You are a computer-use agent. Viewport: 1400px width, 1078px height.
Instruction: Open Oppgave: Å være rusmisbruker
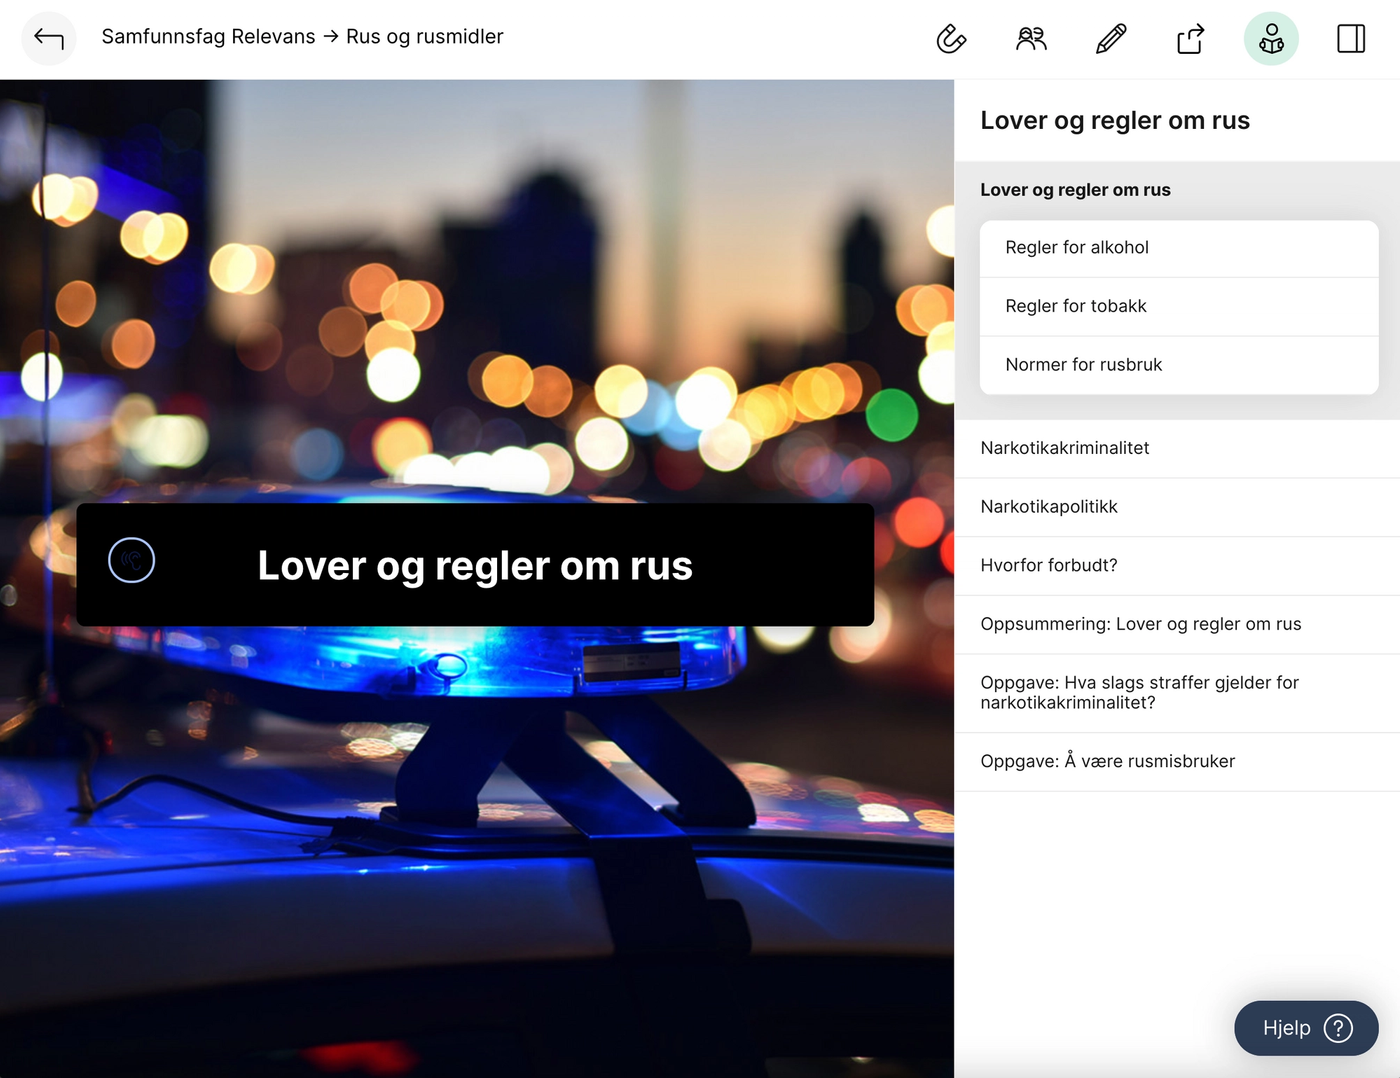[1177, 762]
